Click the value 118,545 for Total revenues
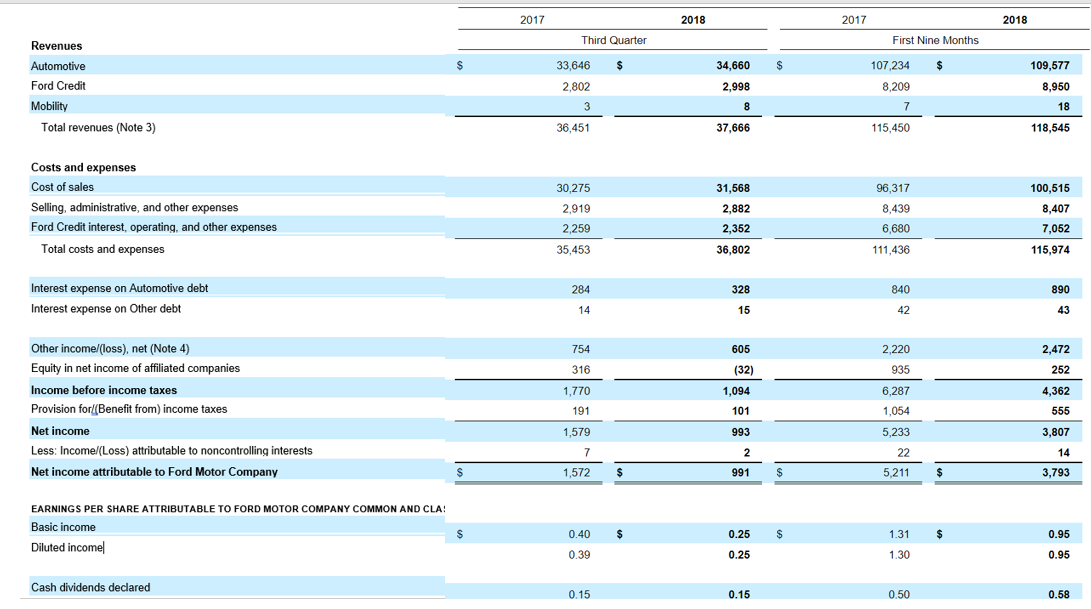 (x=1050, y=127)
